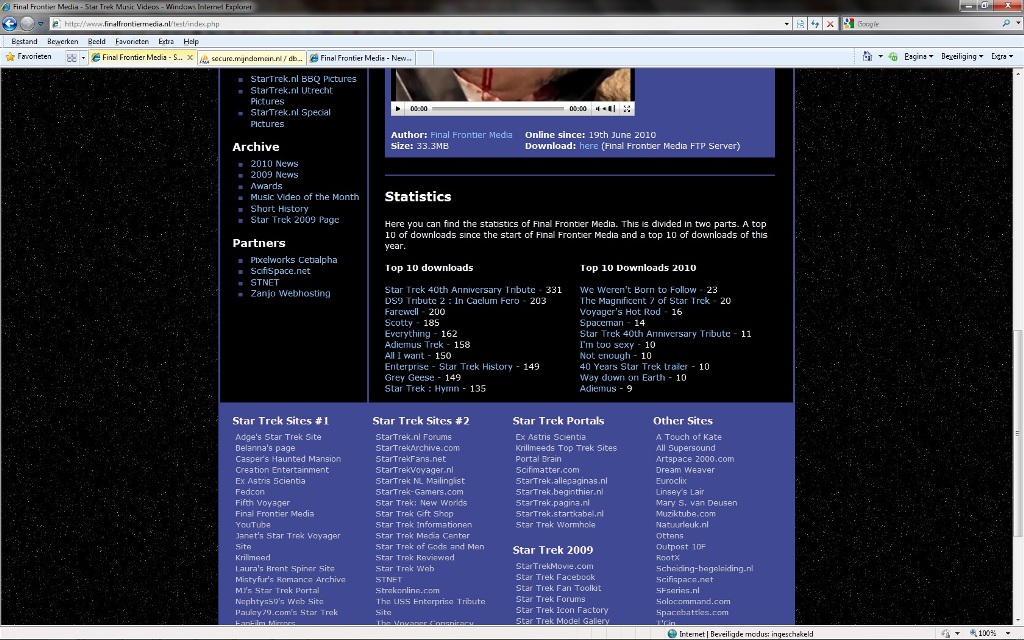Click the Internet Explorer title bar icon
Viewport: 1024px width, 640px height.
point(6,7)
